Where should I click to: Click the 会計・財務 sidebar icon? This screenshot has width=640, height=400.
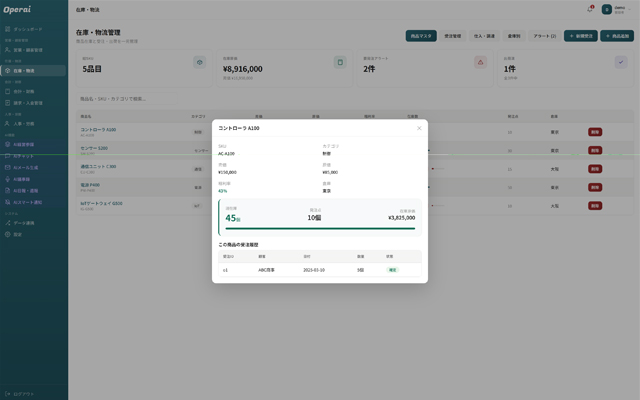[x=8, y=92]
